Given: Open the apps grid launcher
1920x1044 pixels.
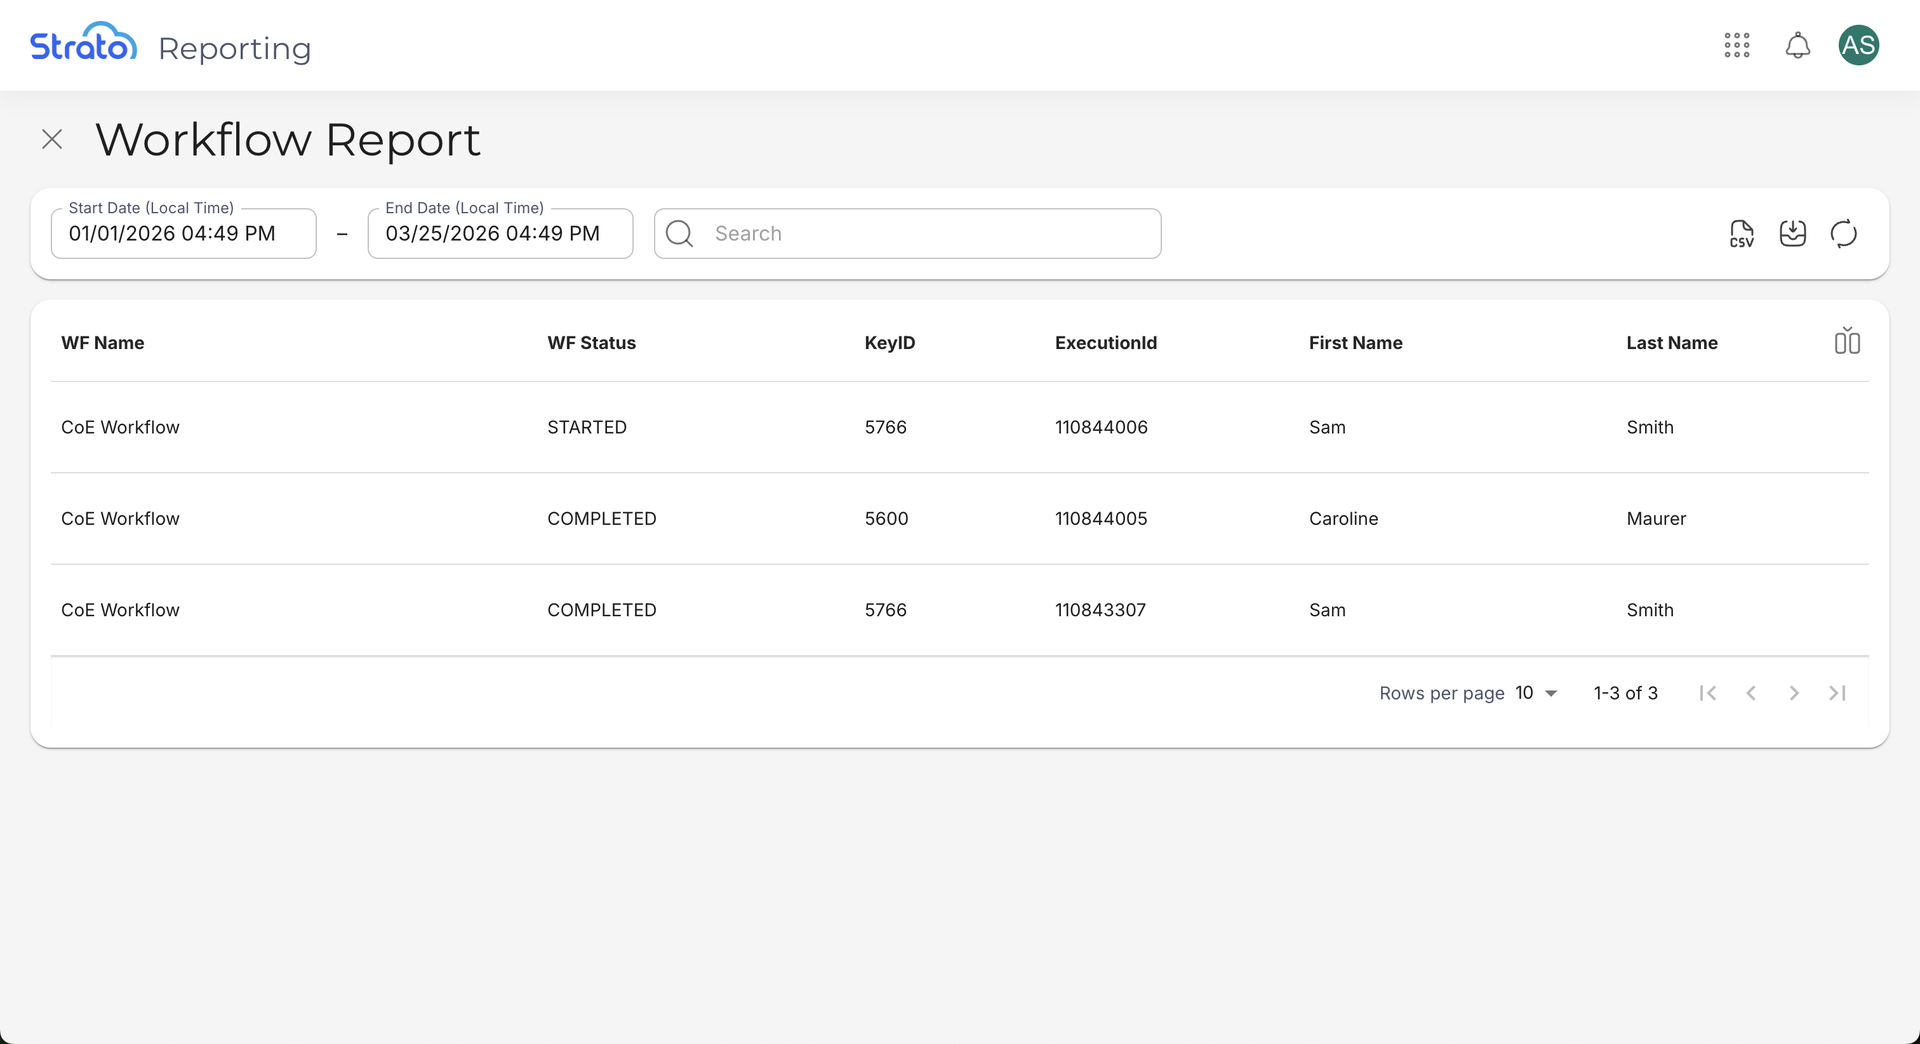Looking at the screenshot, I should pyautogui.click(x=1737, y=45).
